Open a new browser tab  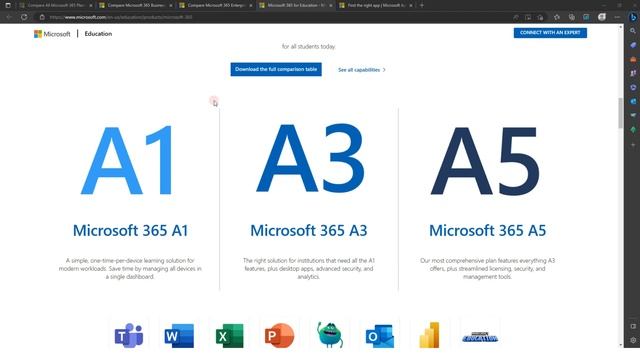point(422,5)
